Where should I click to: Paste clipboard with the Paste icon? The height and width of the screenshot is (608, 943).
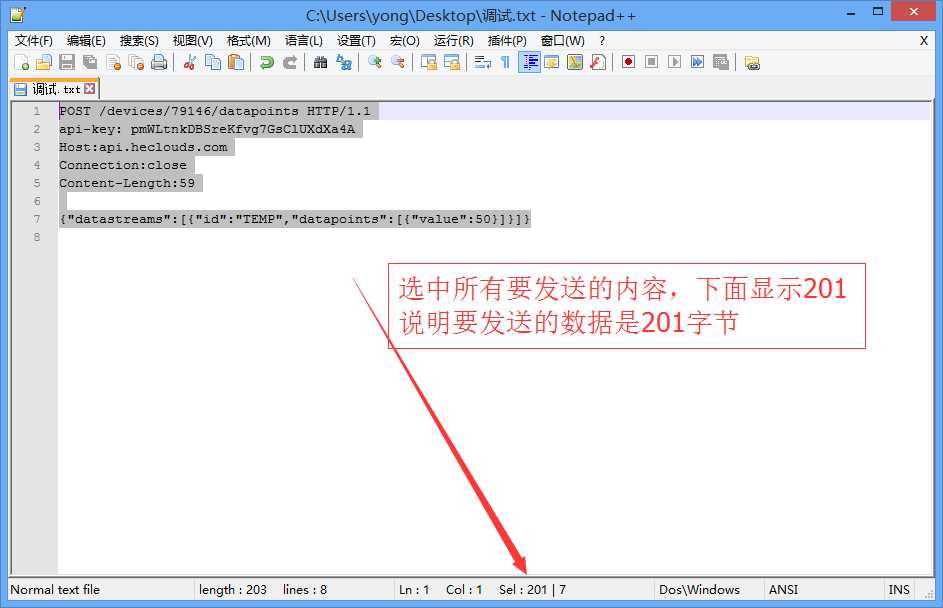(x=236, y=63)
